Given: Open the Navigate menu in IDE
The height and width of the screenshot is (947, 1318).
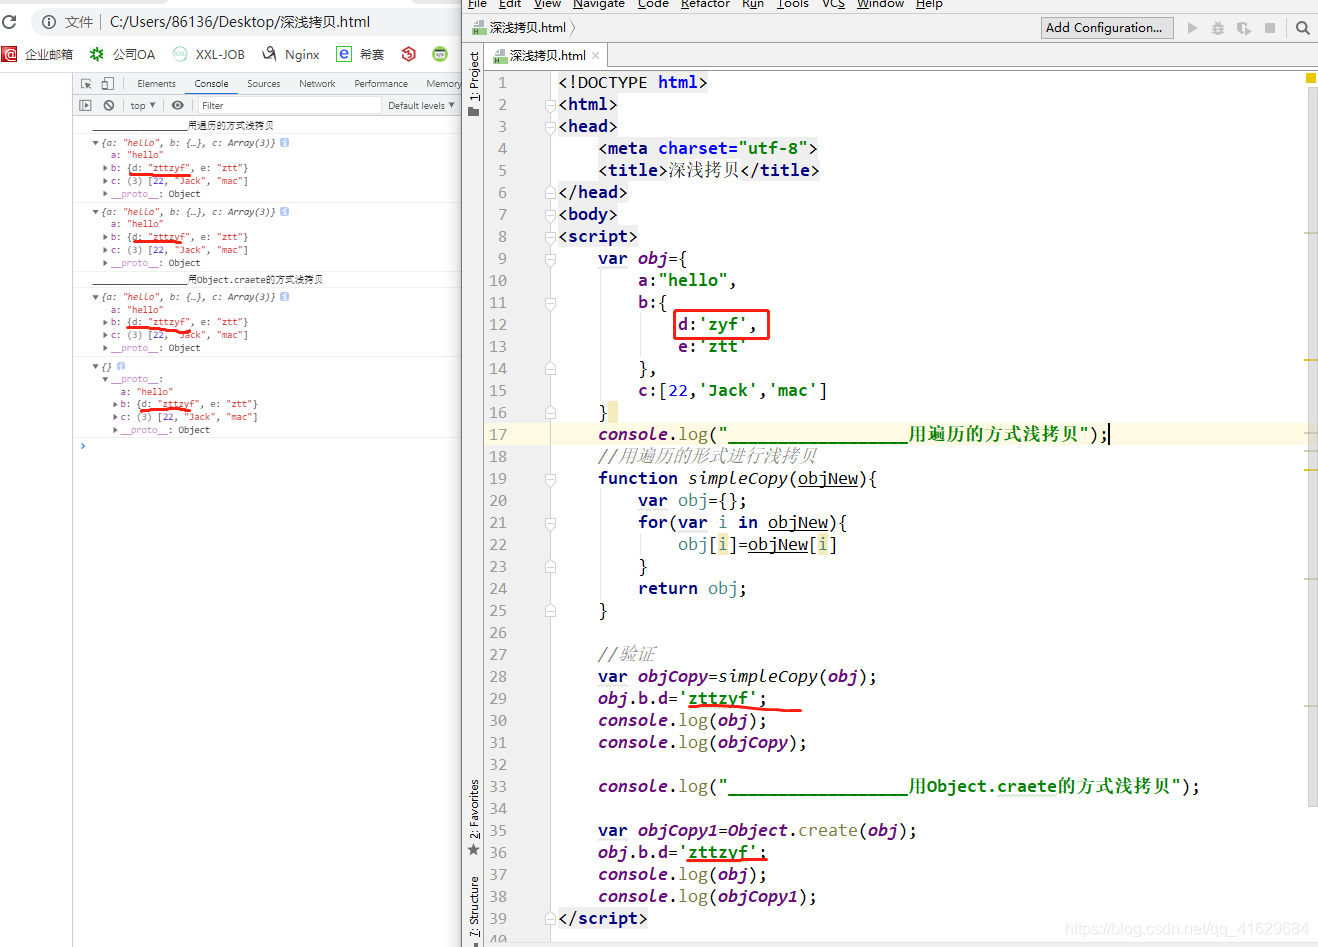Looking at the screenshot, I should [x=599, y=4].
